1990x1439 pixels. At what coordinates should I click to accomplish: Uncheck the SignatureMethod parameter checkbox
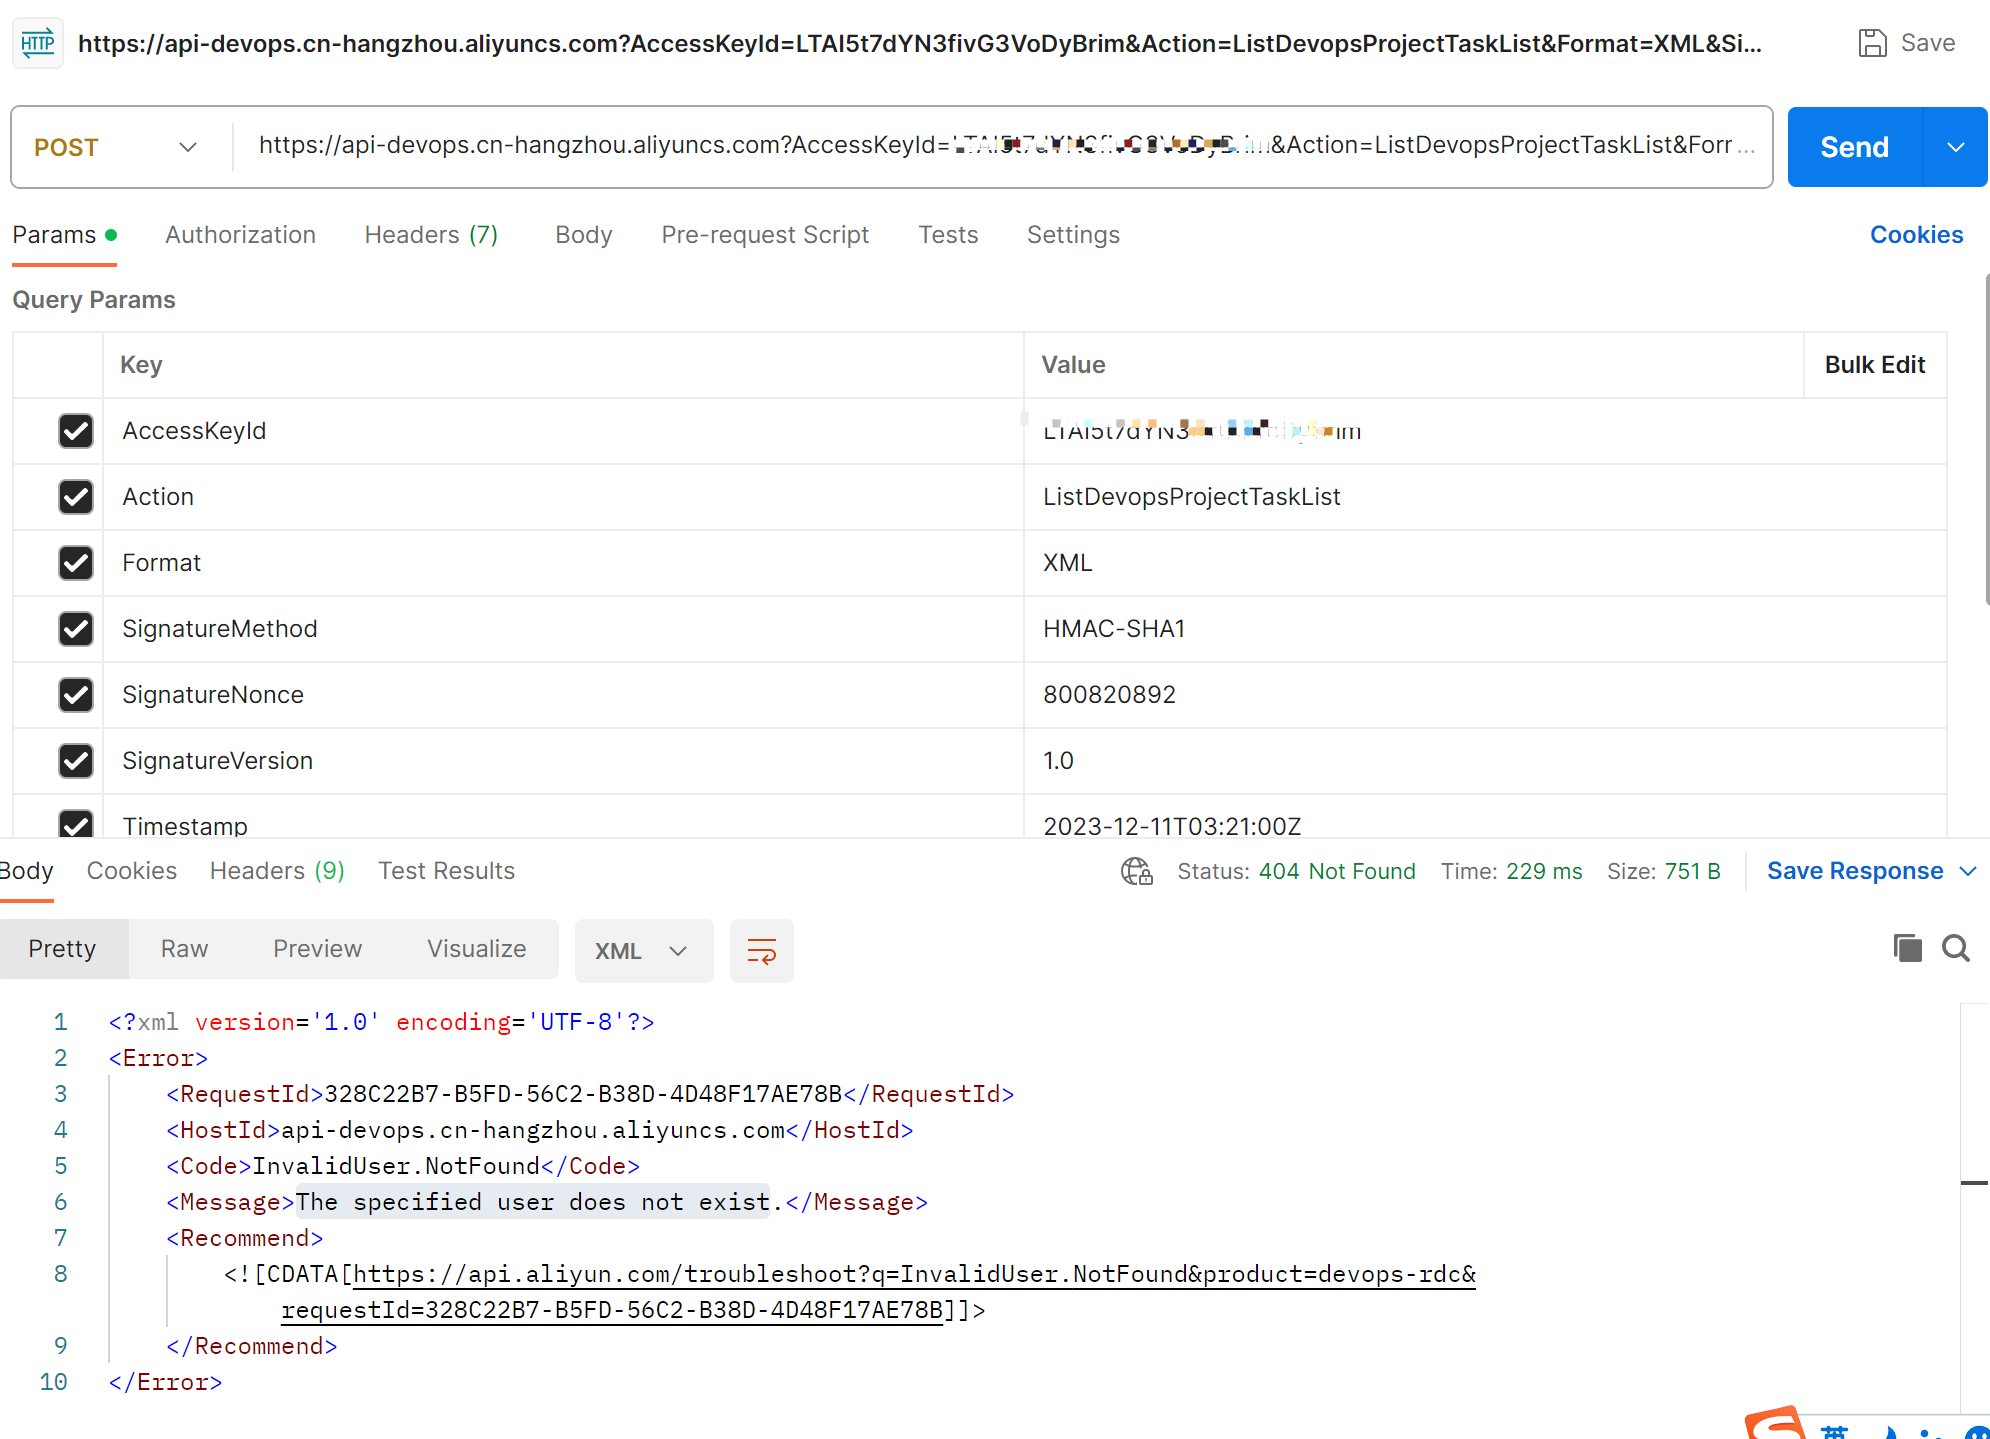pos(75,629)
